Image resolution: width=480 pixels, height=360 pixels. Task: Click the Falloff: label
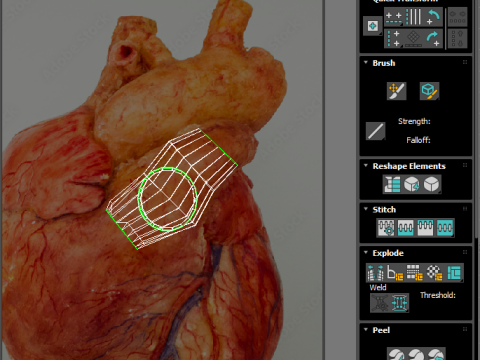(x=418, y=140)
